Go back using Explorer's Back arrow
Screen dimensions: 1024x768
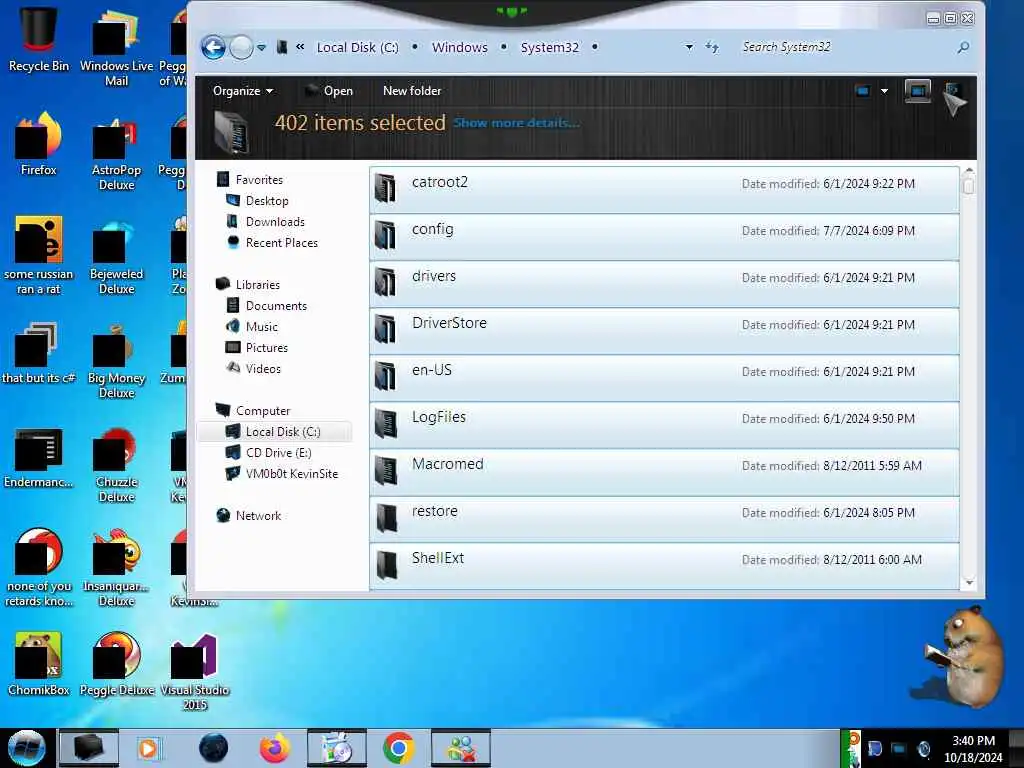coord(213,48)
